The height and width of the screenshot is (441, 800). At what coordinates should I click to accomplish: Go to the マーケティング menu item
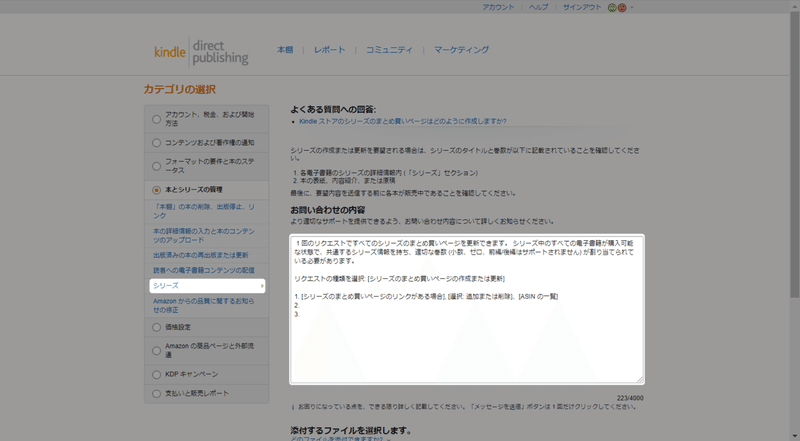(461, 50)
